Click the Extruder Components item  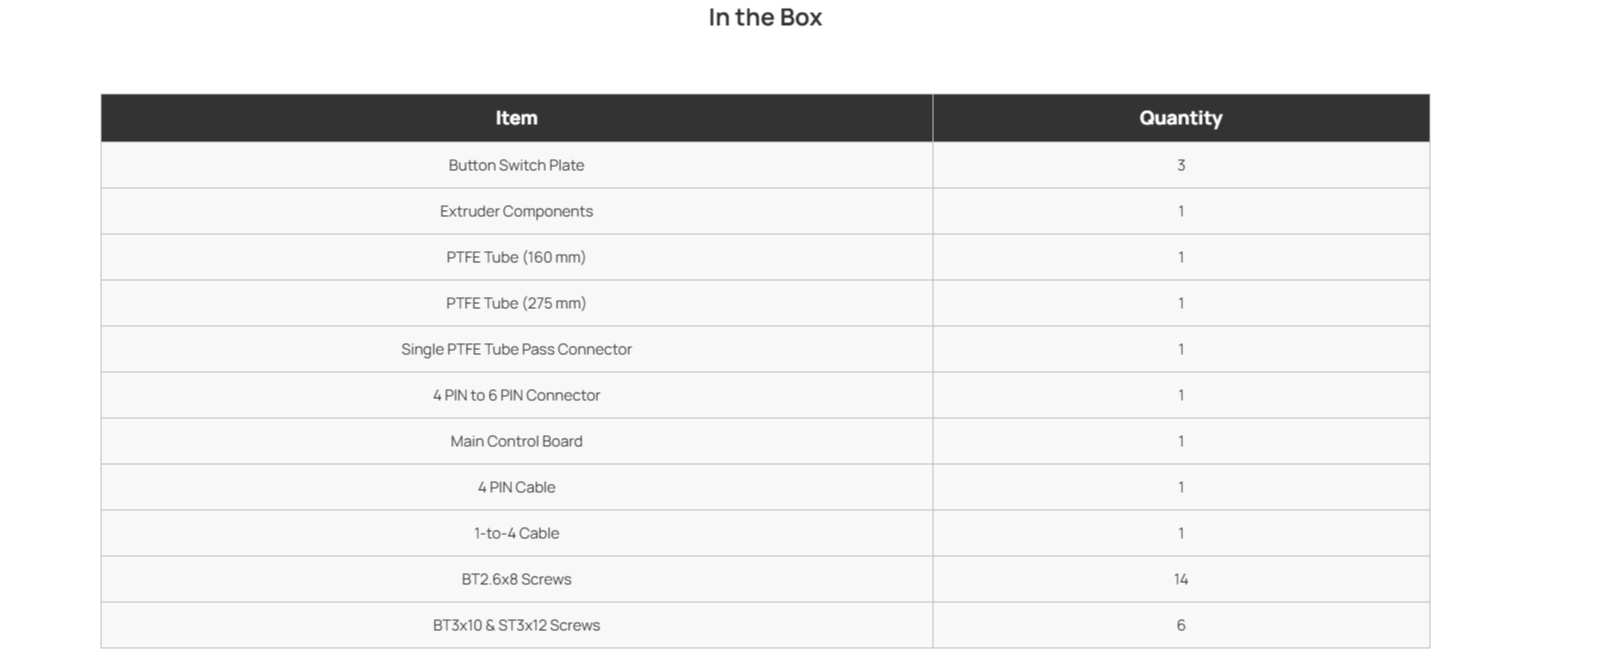click(x=516, y=211)
